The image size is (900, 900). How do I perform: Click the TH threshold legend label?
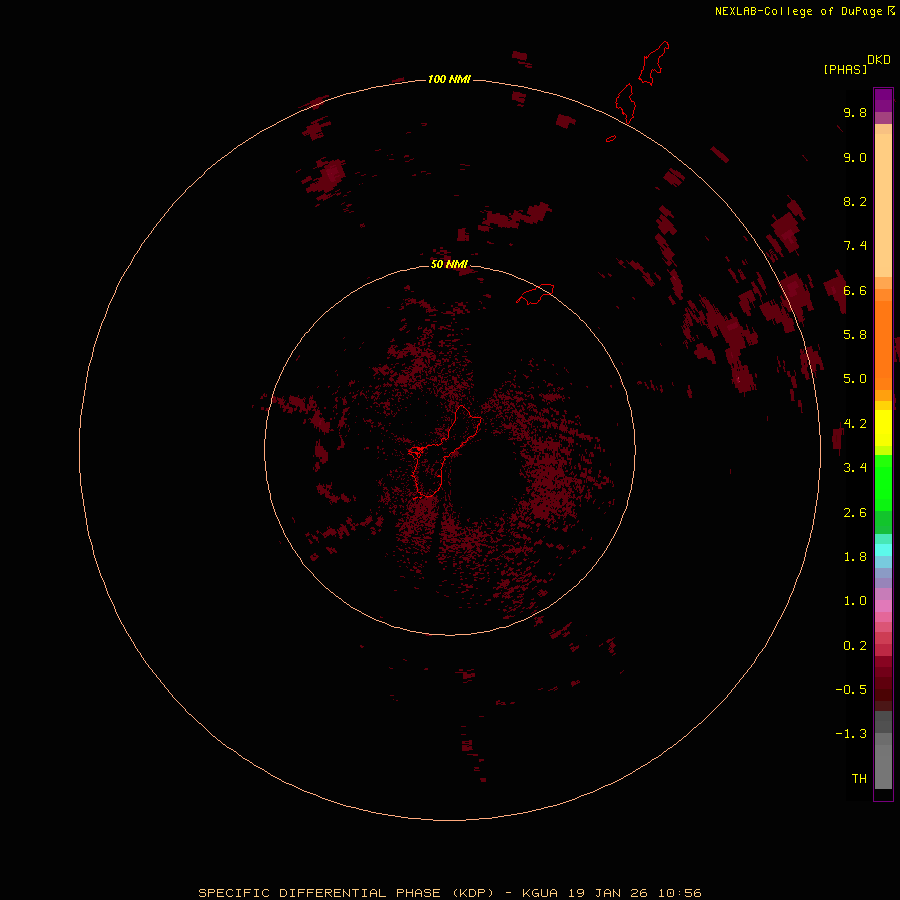(859, 778)
